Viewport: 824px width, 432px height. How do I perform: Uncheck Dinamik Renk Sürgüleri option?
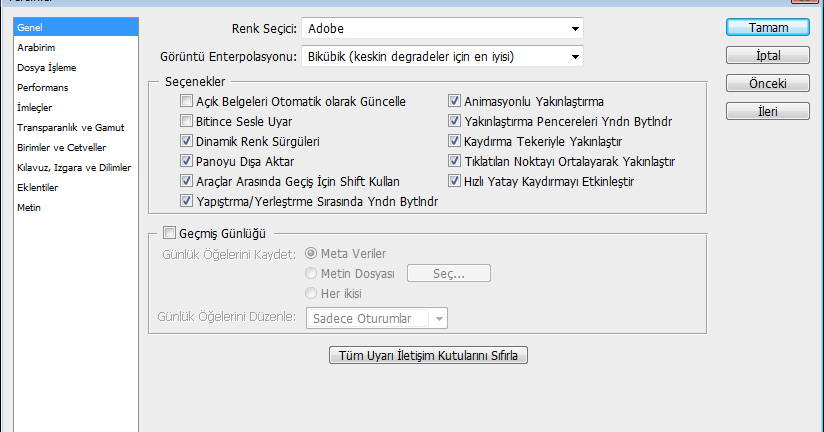[x=186, y=141]
